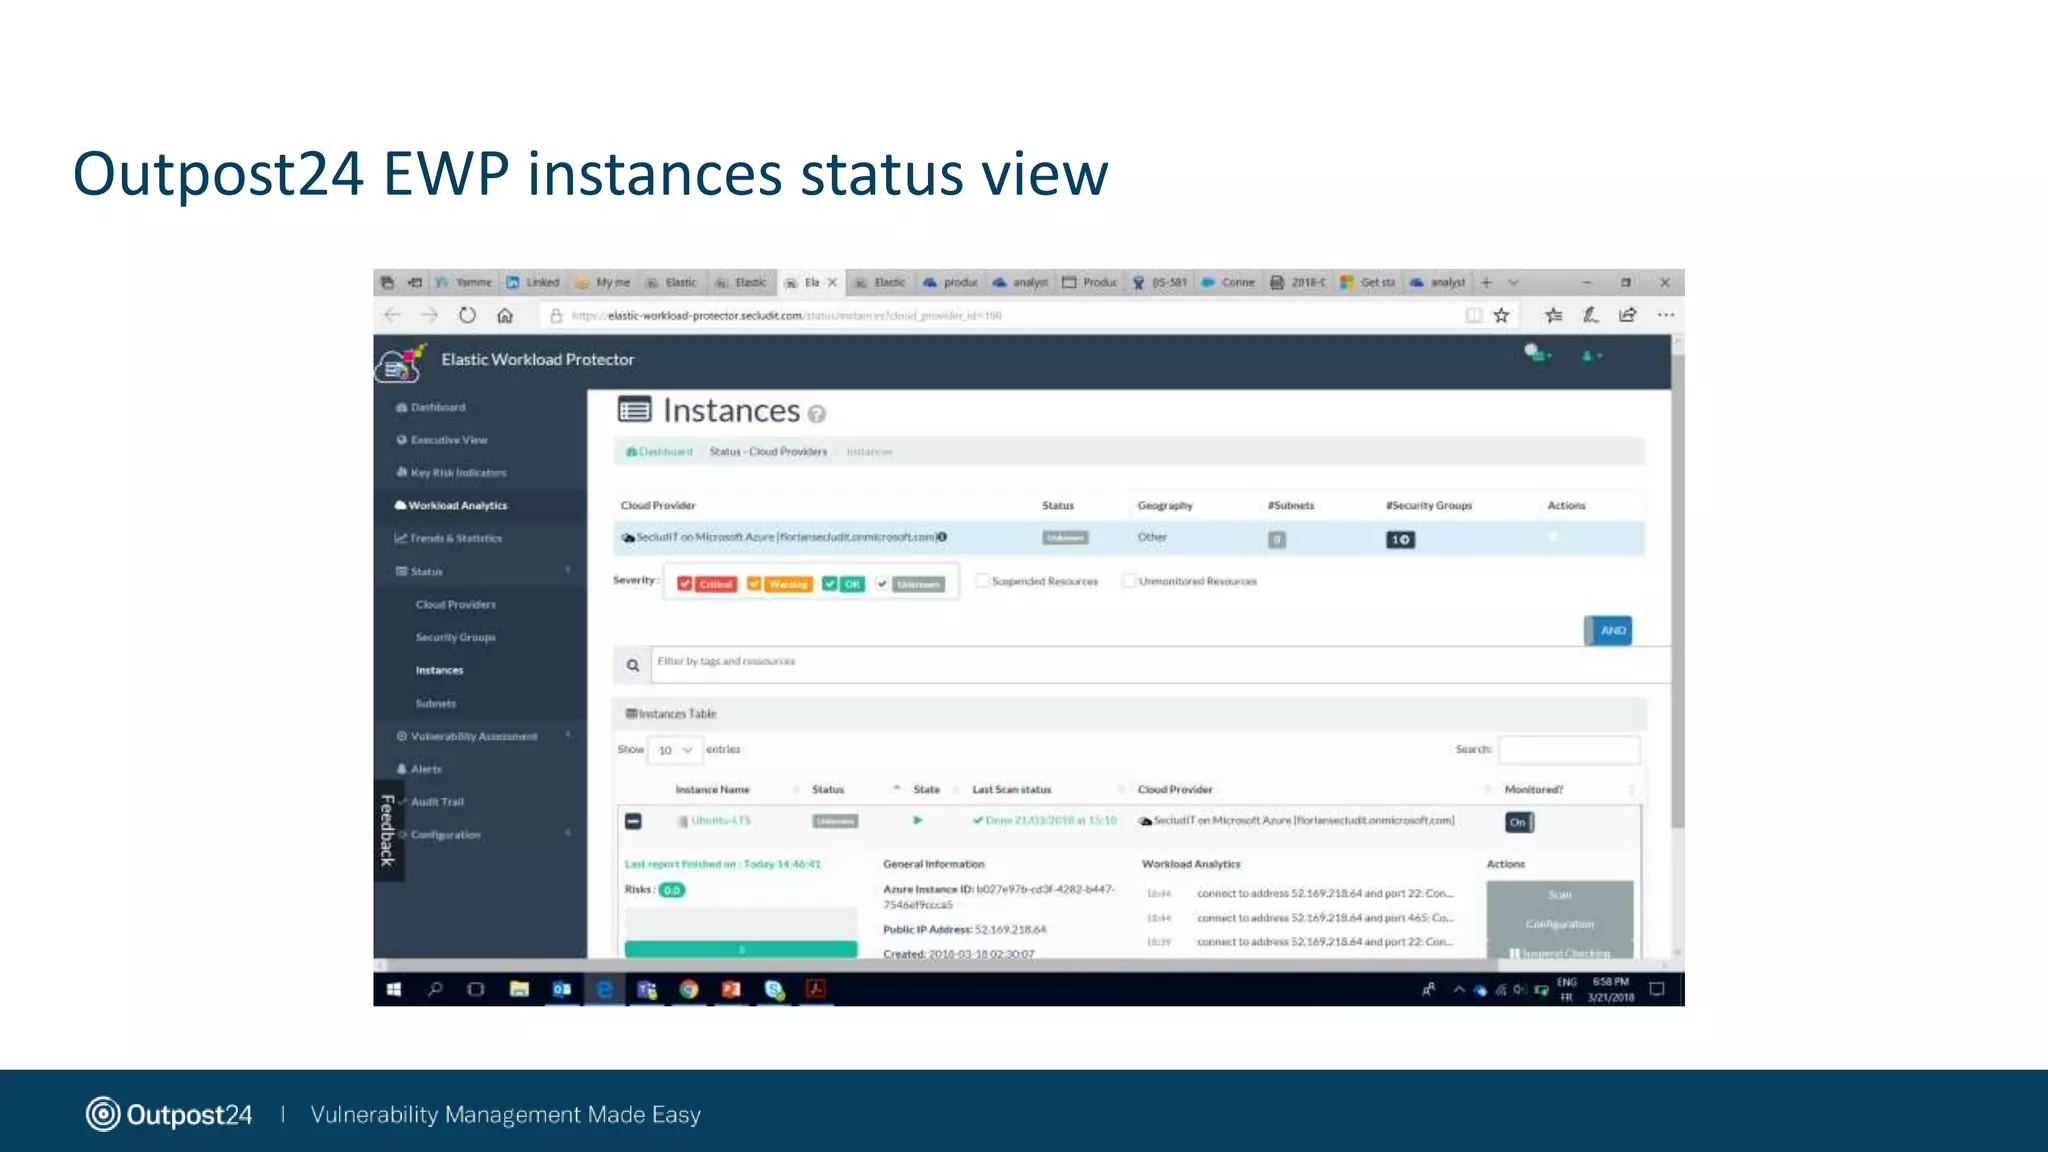Uncheck the OK severity checkbox
The image size is (2048, 1152).
click(830, 584)
